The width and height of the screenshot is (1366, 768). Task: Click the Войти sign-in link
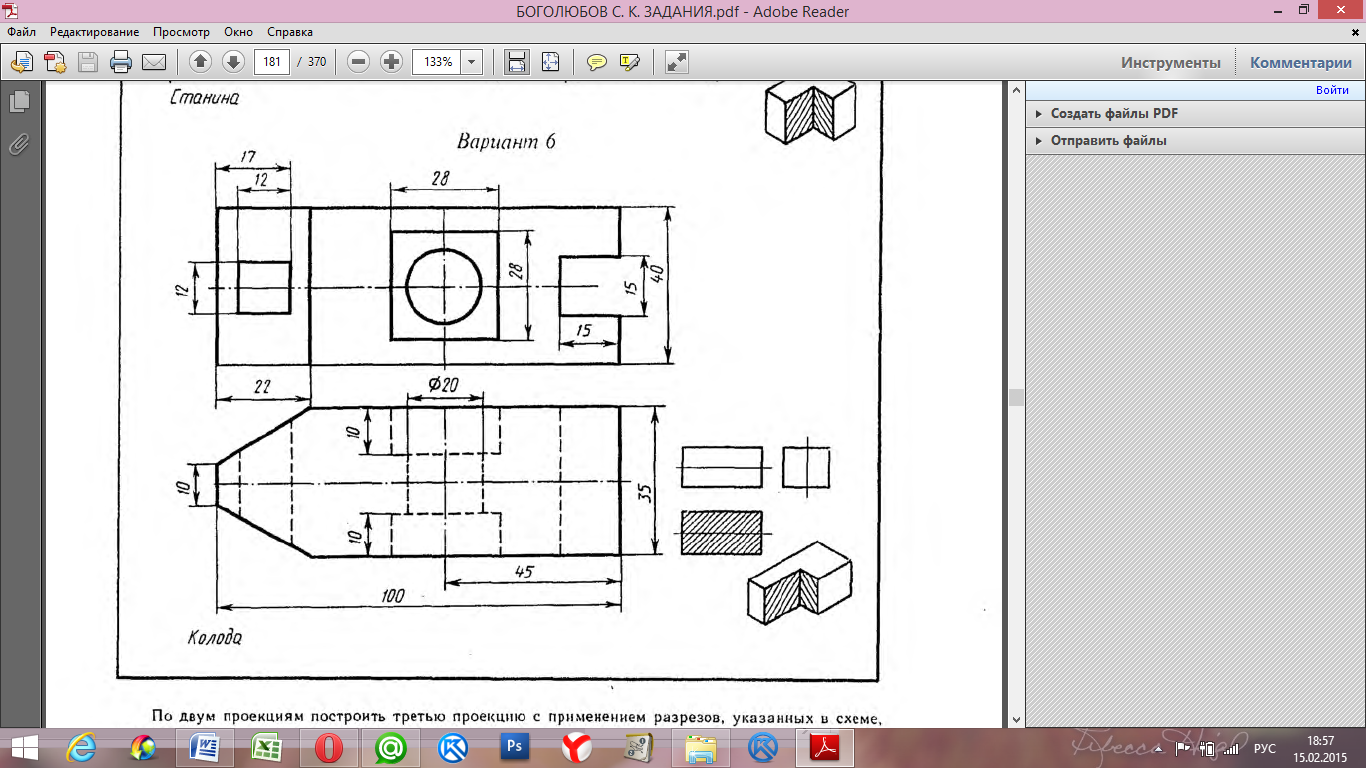pyautogui.click(x=1332, y=90)
